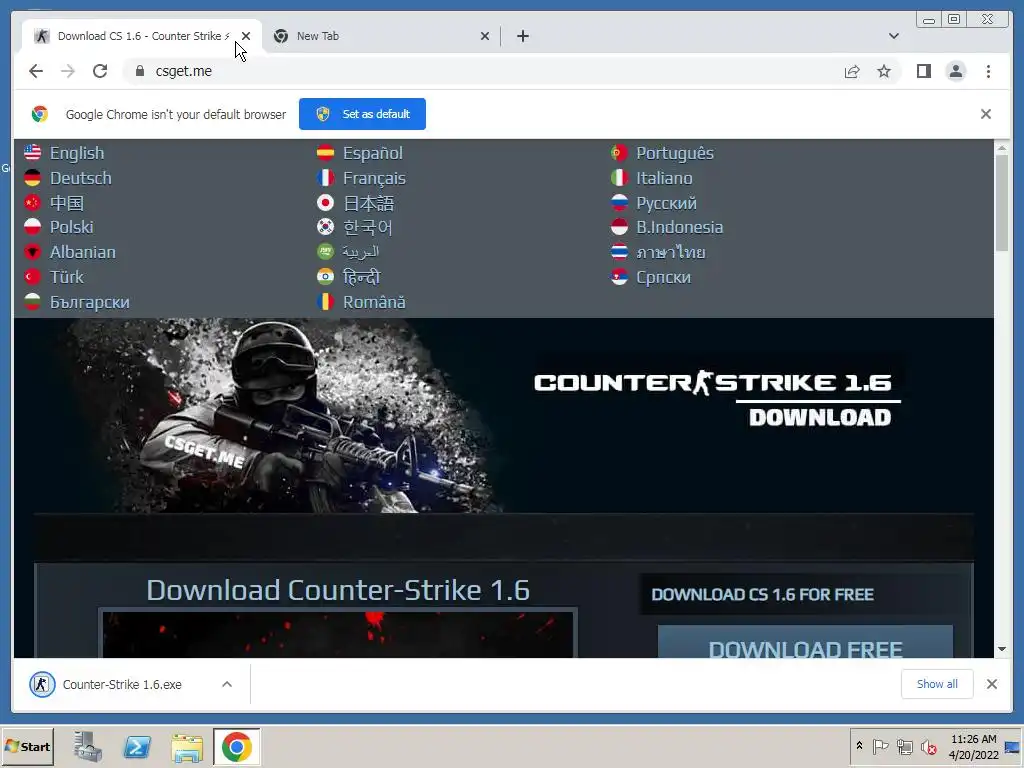Choose the Română language link

374,302
